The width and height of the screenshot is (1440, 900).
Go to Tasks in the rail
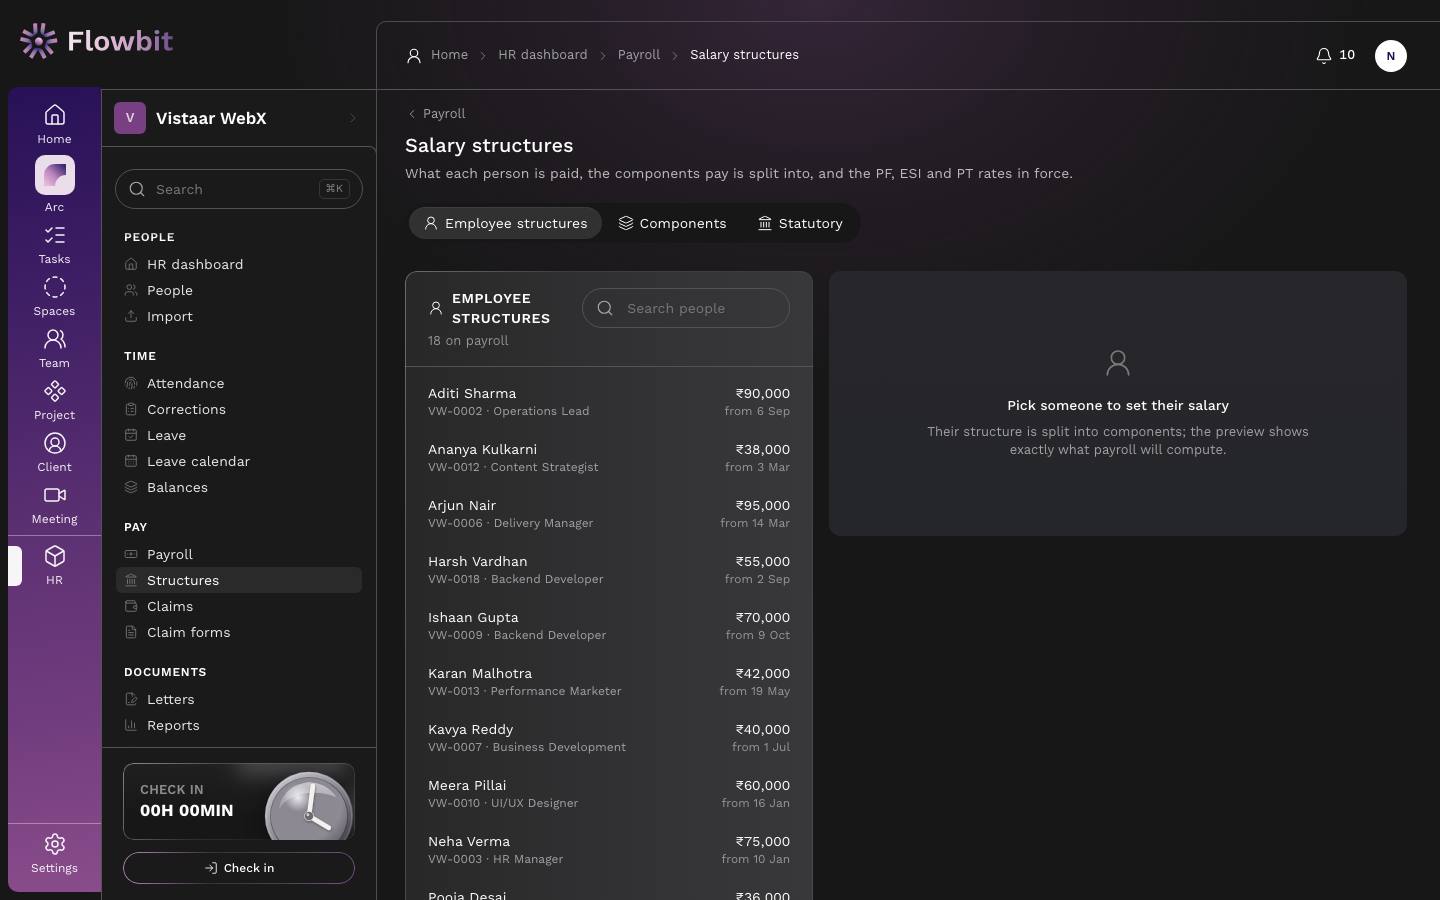[54, 245]
